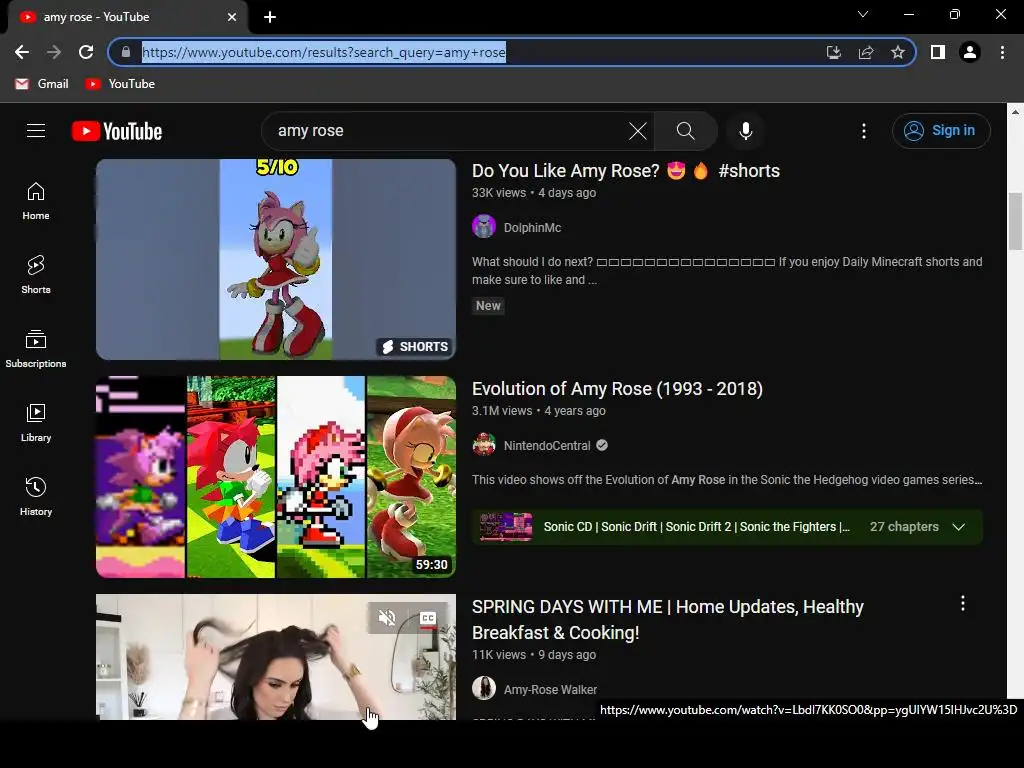Select the 'amy rose - YouTube' tab
Image resolution: width=1024 pixels, height=768 pixels.
127,17
